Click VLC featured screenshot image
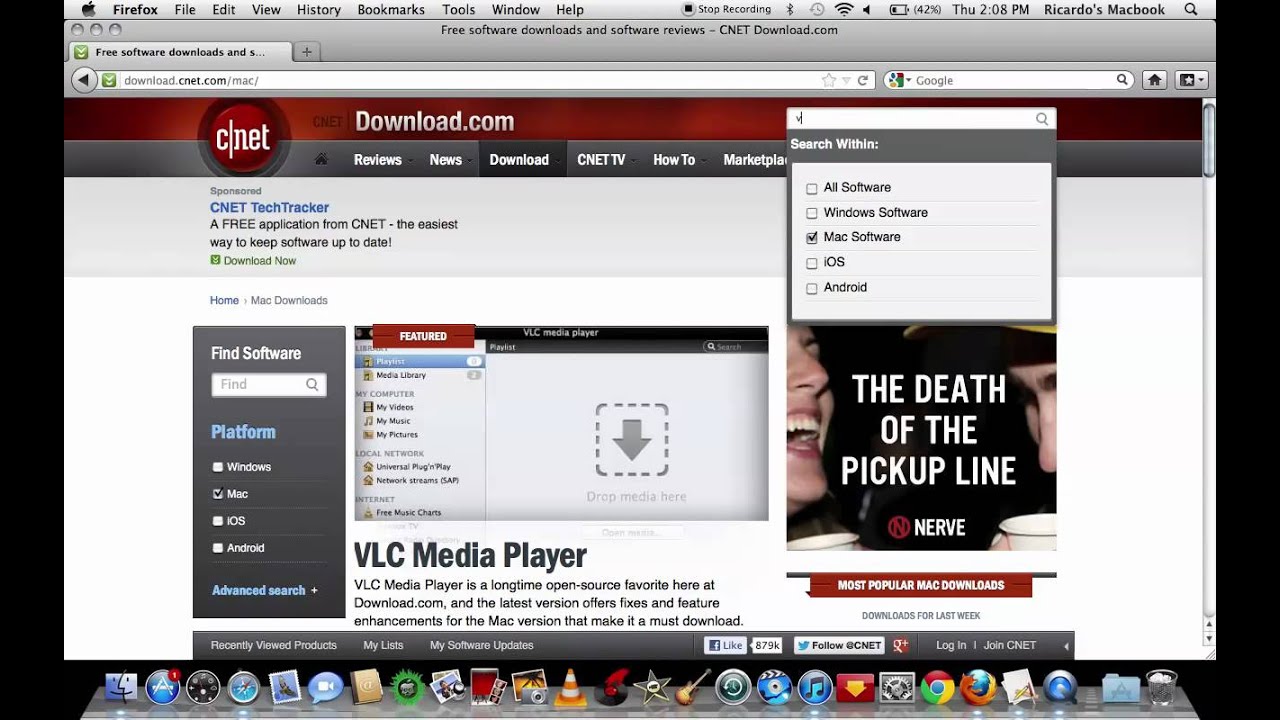Image resolution: width=1280 pixels, height=720 pixels. coord(561,423)
